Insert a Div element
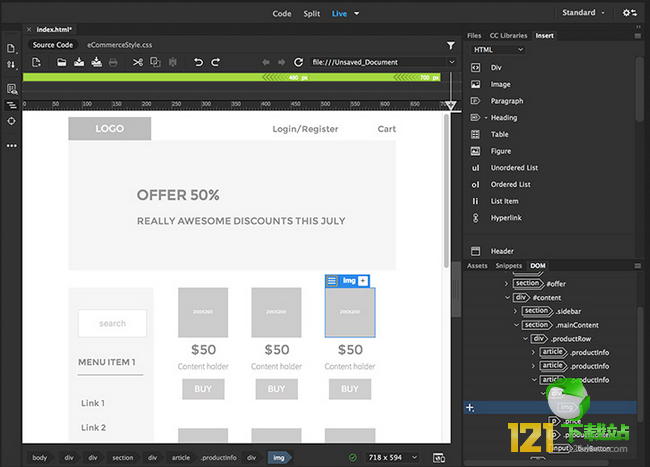The width and height of the screenshot is (650, 467). (x=496, y=68)
